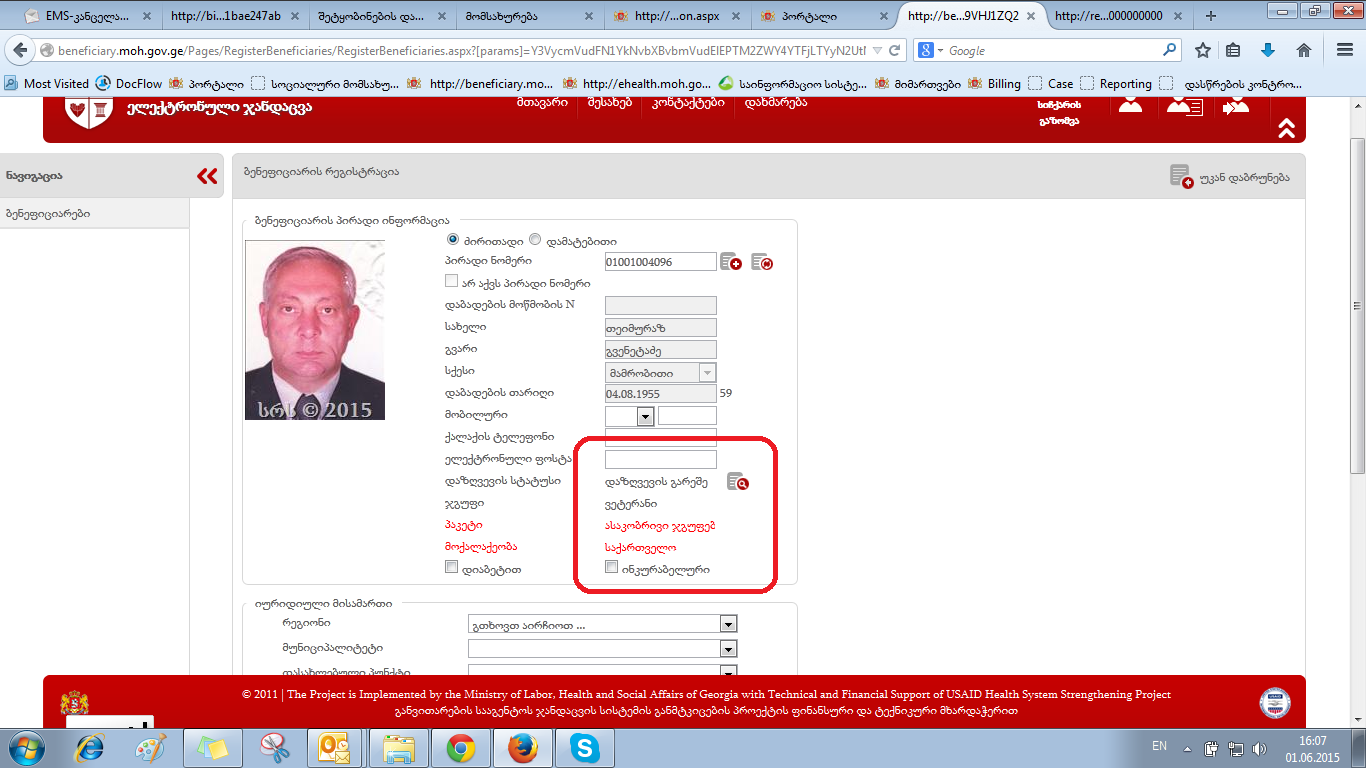Tick the ინკურაბელური checkbox
The image size is (1366, 768).
click(612, 568)
